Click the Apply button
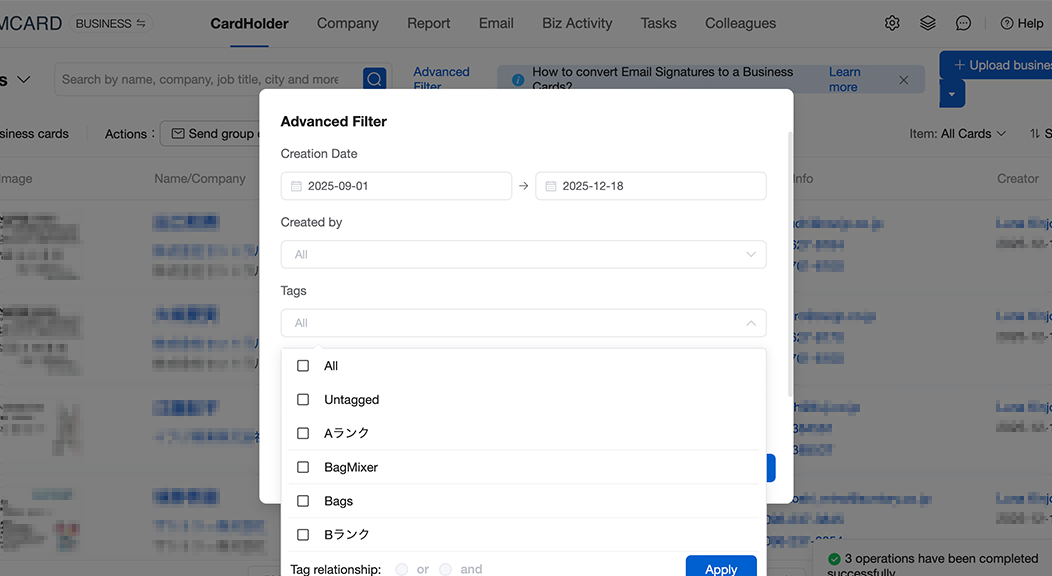 click(x=721, y=567)
